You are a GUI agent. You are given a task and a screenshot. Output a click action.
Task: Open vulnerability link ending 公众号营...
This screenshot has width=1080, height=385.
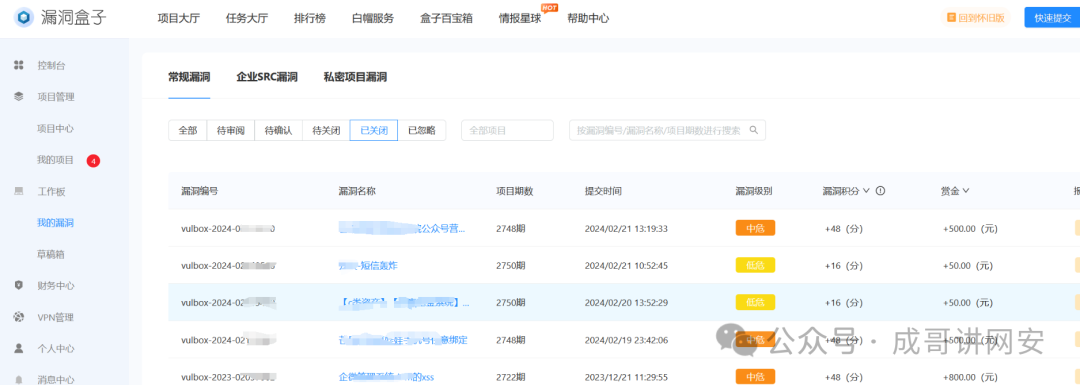(402, 229)
